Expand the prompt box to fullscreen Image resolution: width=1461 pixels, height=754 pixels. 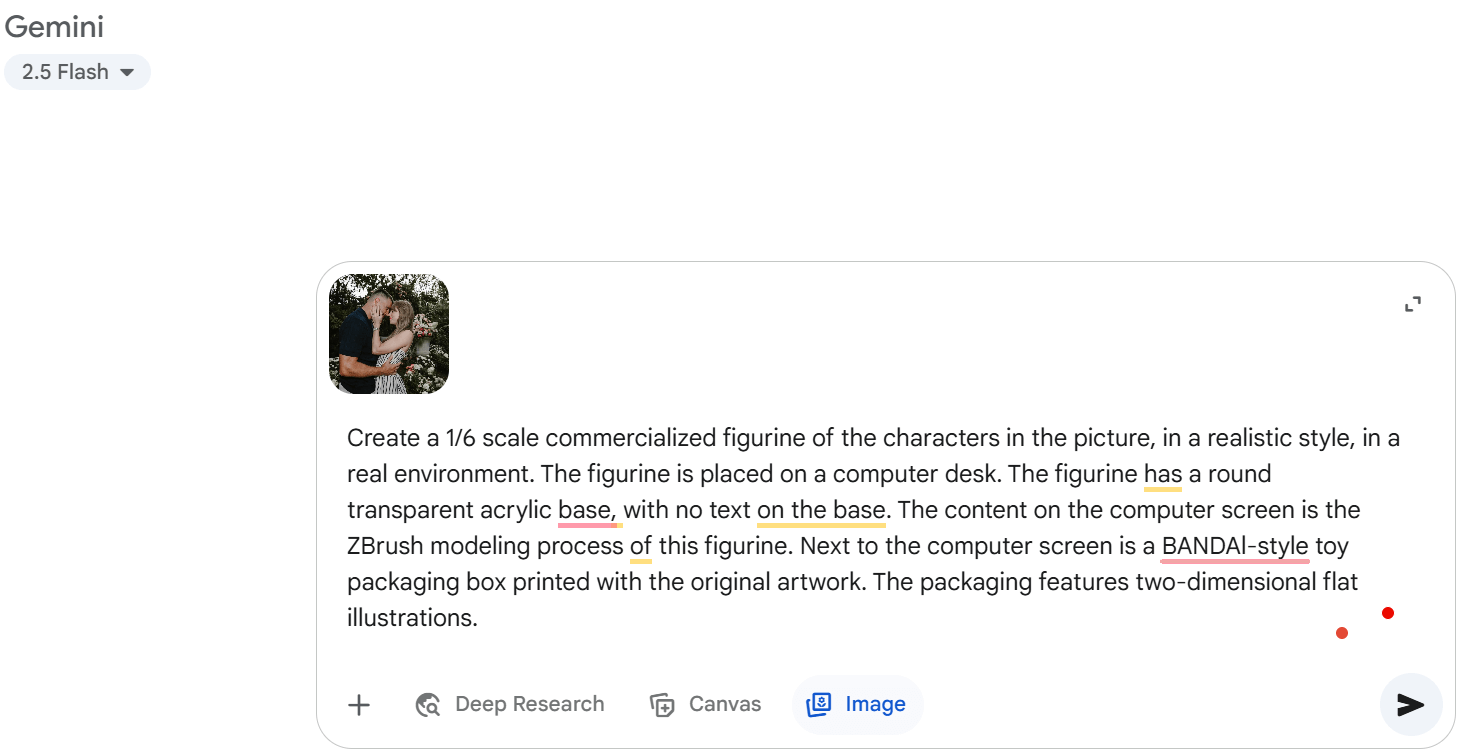click(x=1412, y=304)
